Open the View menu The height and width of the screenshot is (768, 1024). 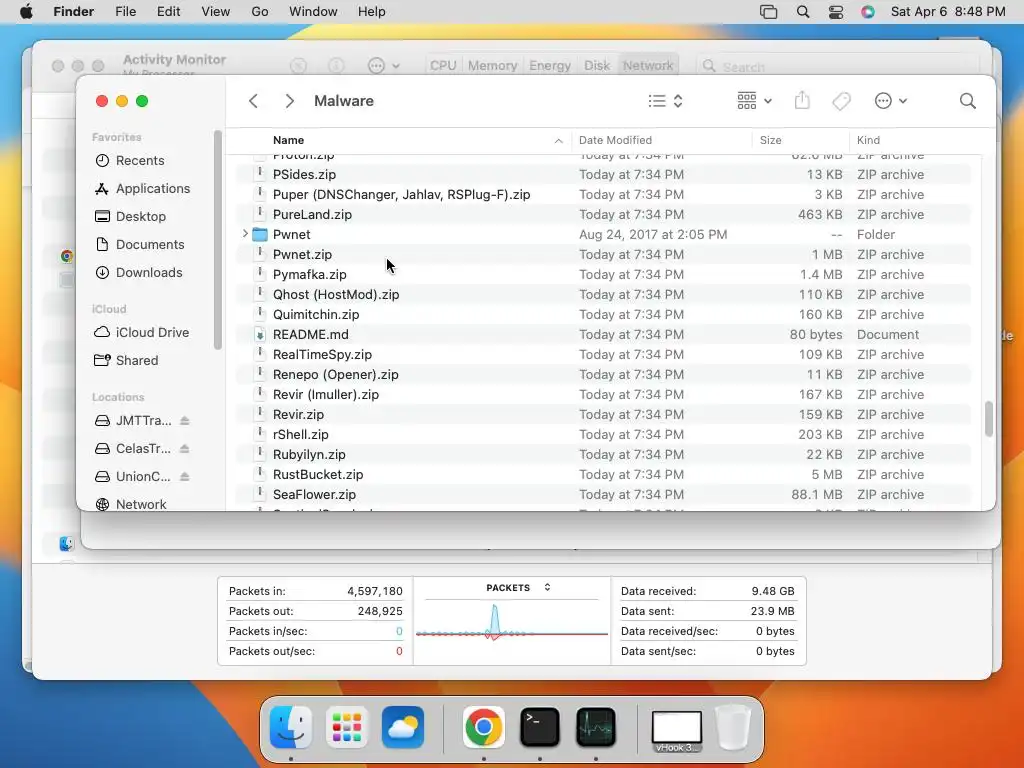coord(216,12)
